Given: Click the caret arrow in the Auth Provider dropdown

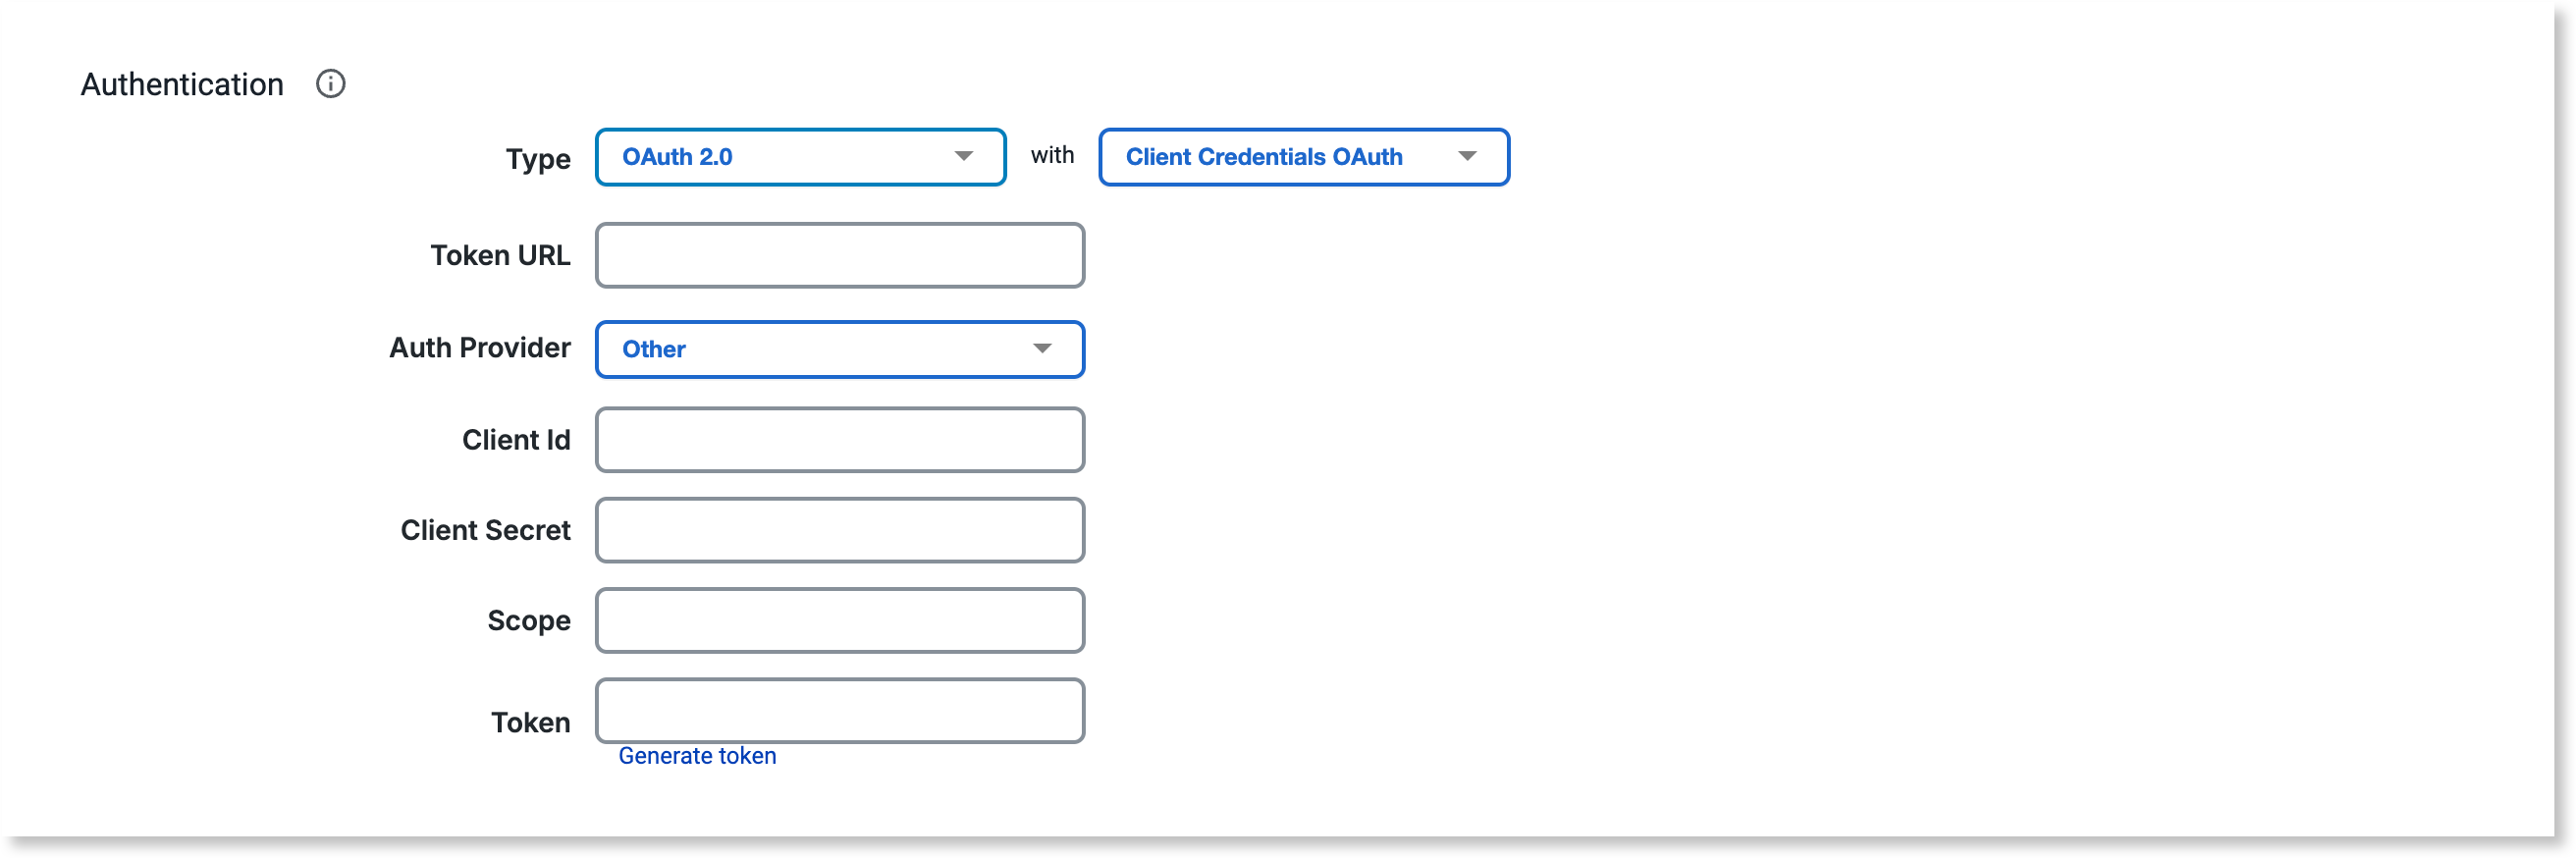Looking at the screenshot, I should [1042, 349].
